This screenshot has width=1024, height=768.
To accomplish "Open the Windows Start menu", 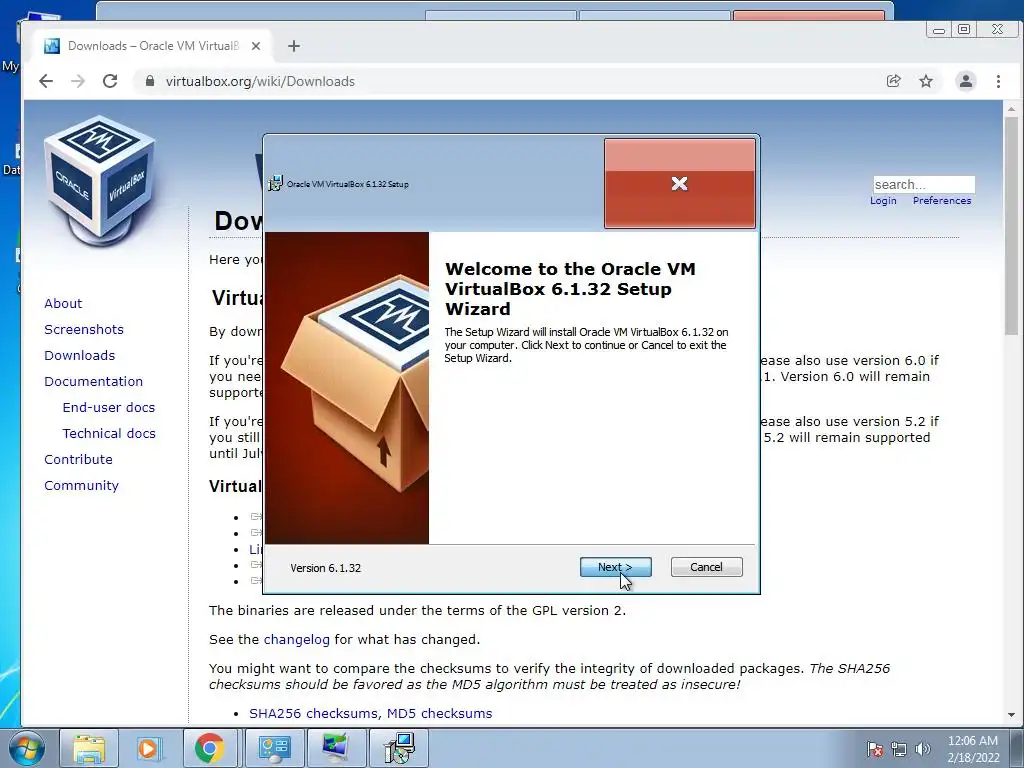I will click(x=27, y=748).
